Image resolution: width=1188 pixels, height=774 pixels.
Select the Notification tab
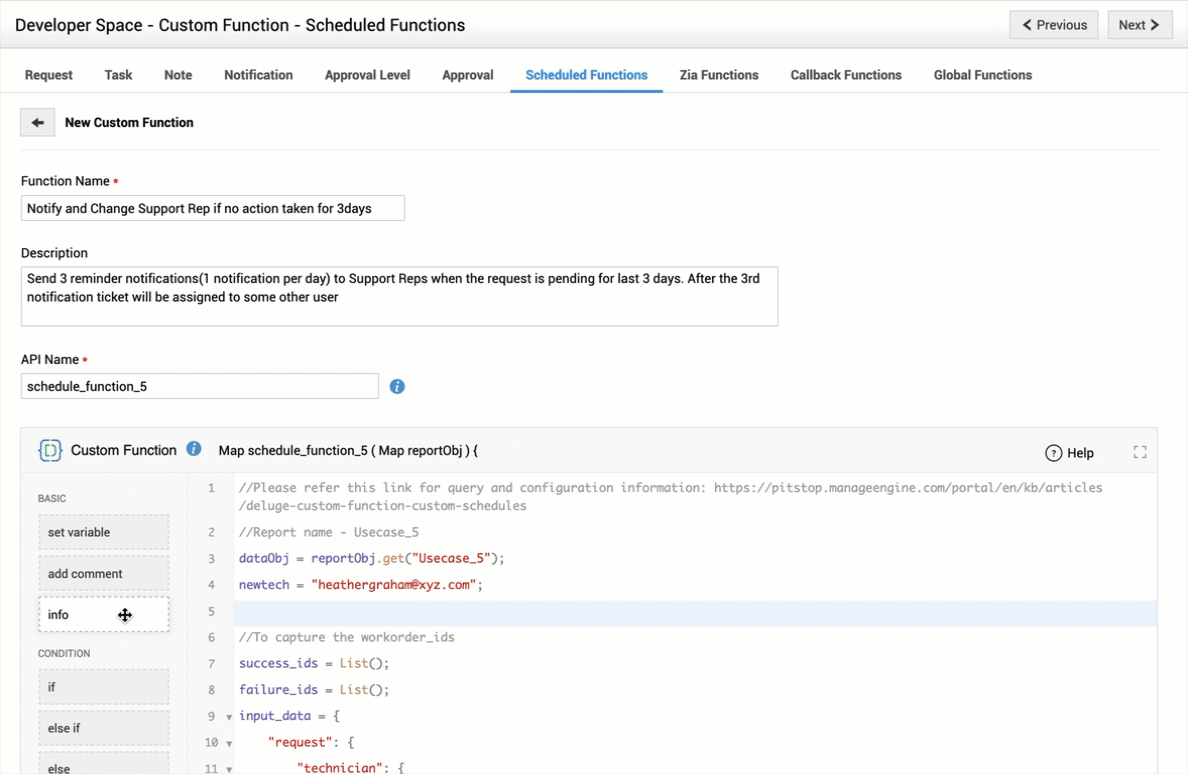pyautogui.click(x=258, y=75)
